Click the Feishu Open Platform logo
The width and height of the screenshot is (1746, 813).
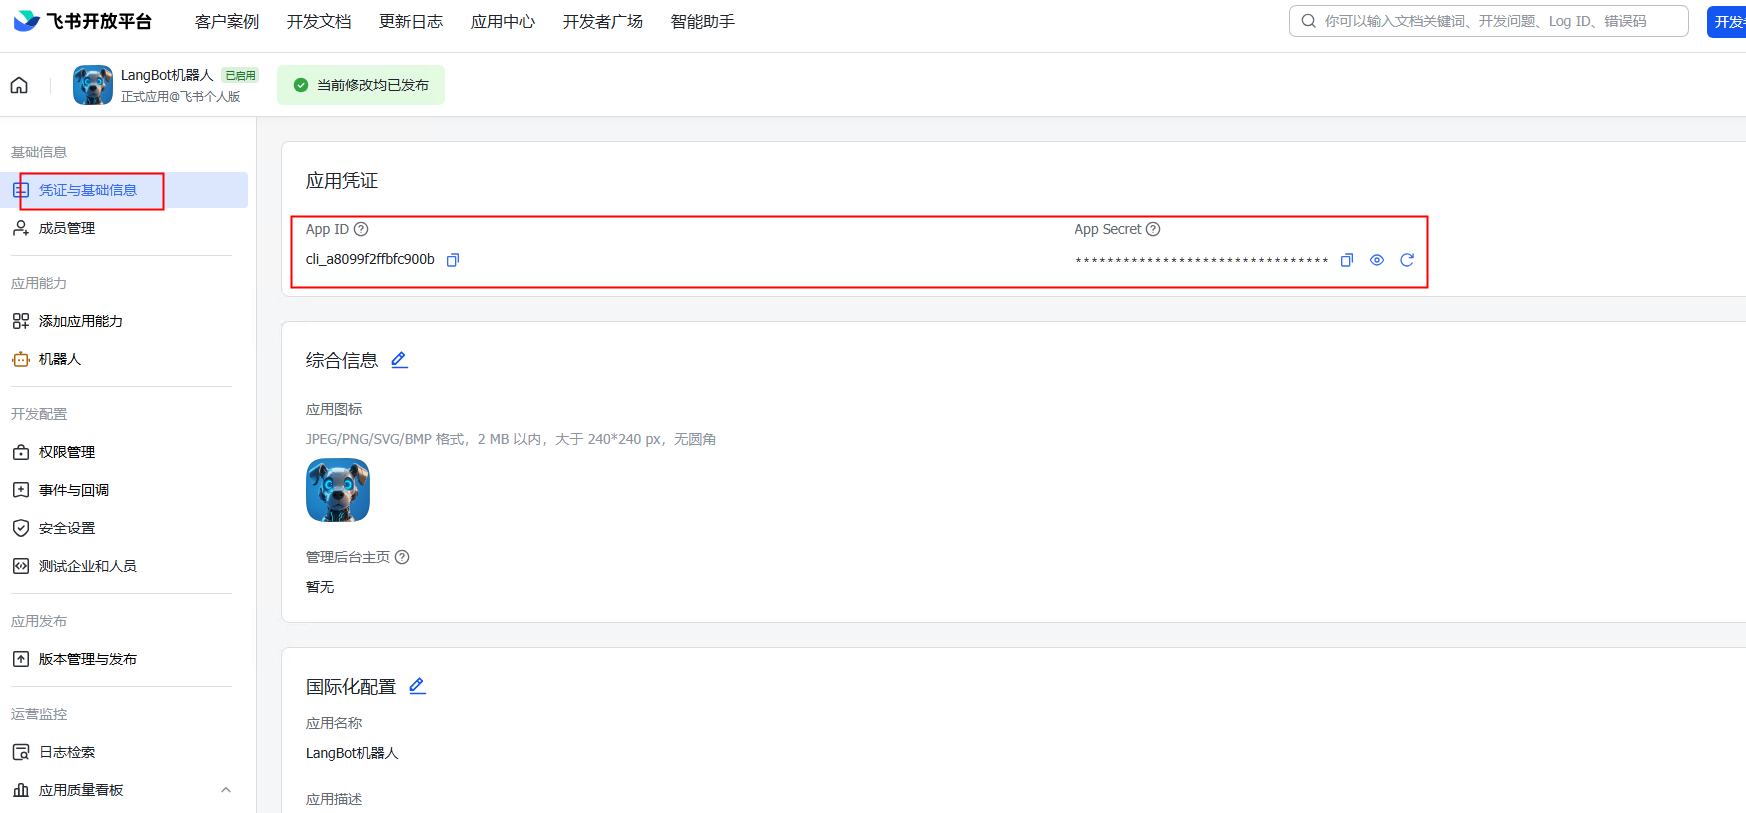click(82, 21)
